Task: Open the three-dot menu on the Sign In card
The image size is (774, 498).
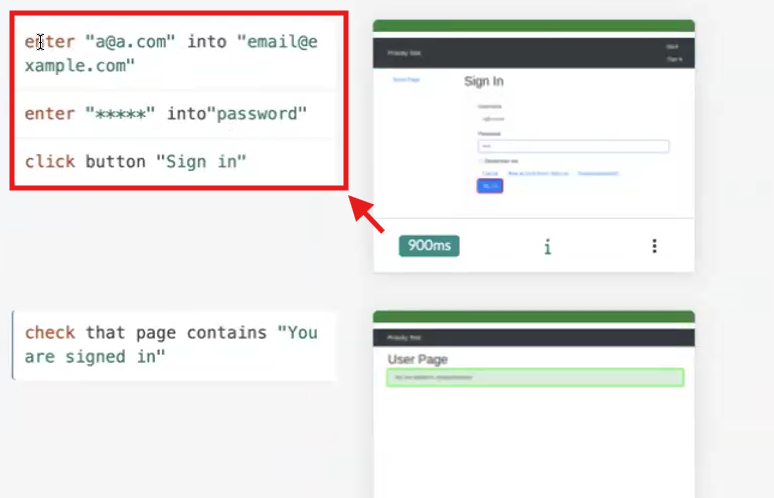Action: click(x=654, y=246)
